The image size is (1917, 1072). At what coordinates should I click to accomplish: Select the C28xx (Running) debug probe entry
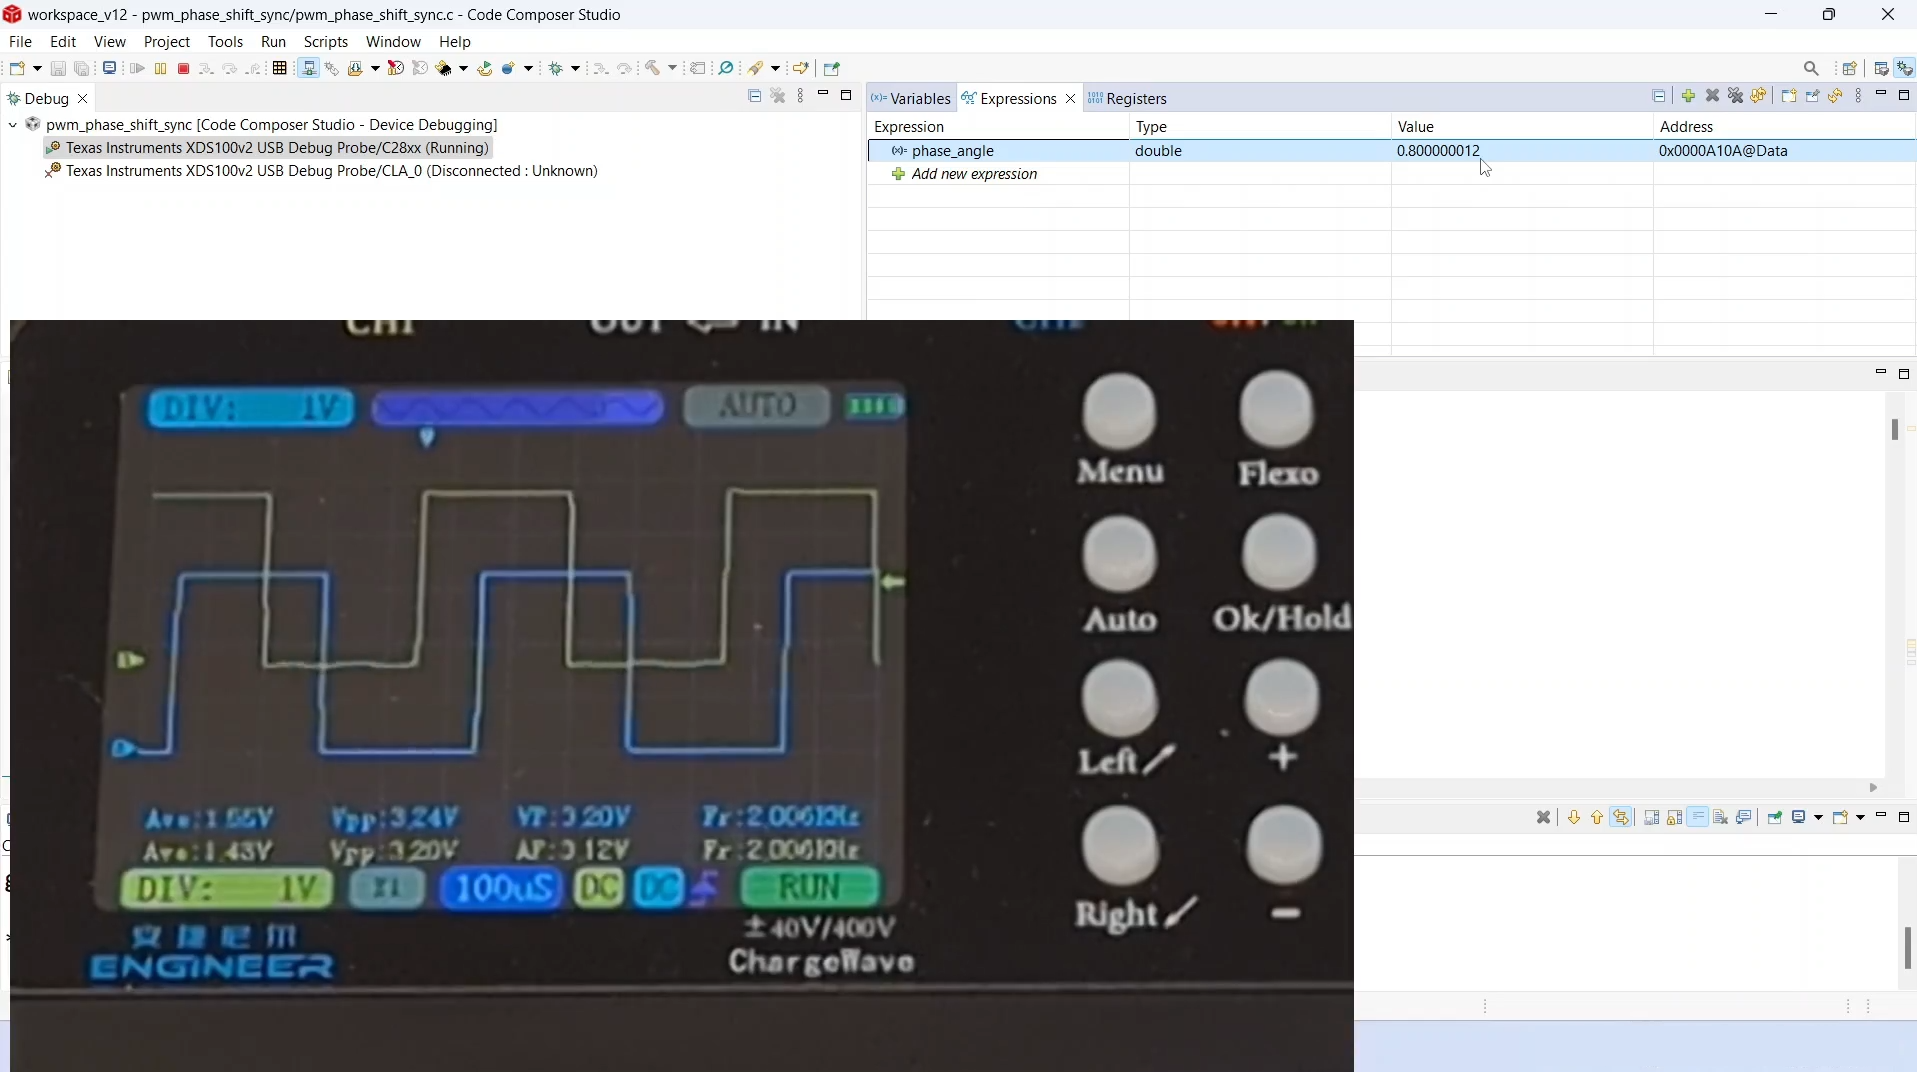tap(277, 148)
